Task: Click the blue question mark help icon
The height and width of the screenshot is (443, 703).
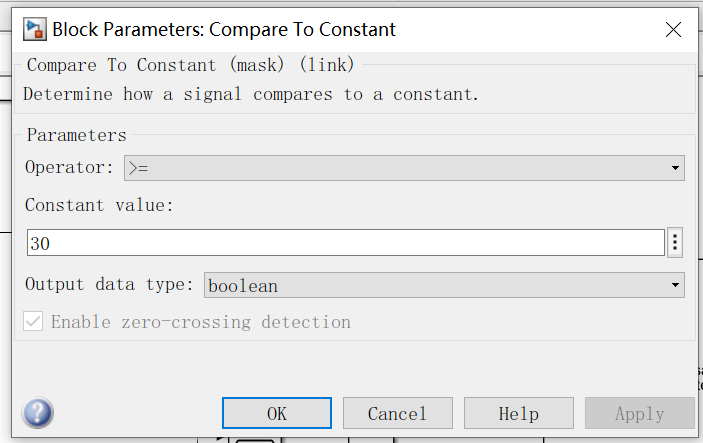Action: [x=37, y=413]
